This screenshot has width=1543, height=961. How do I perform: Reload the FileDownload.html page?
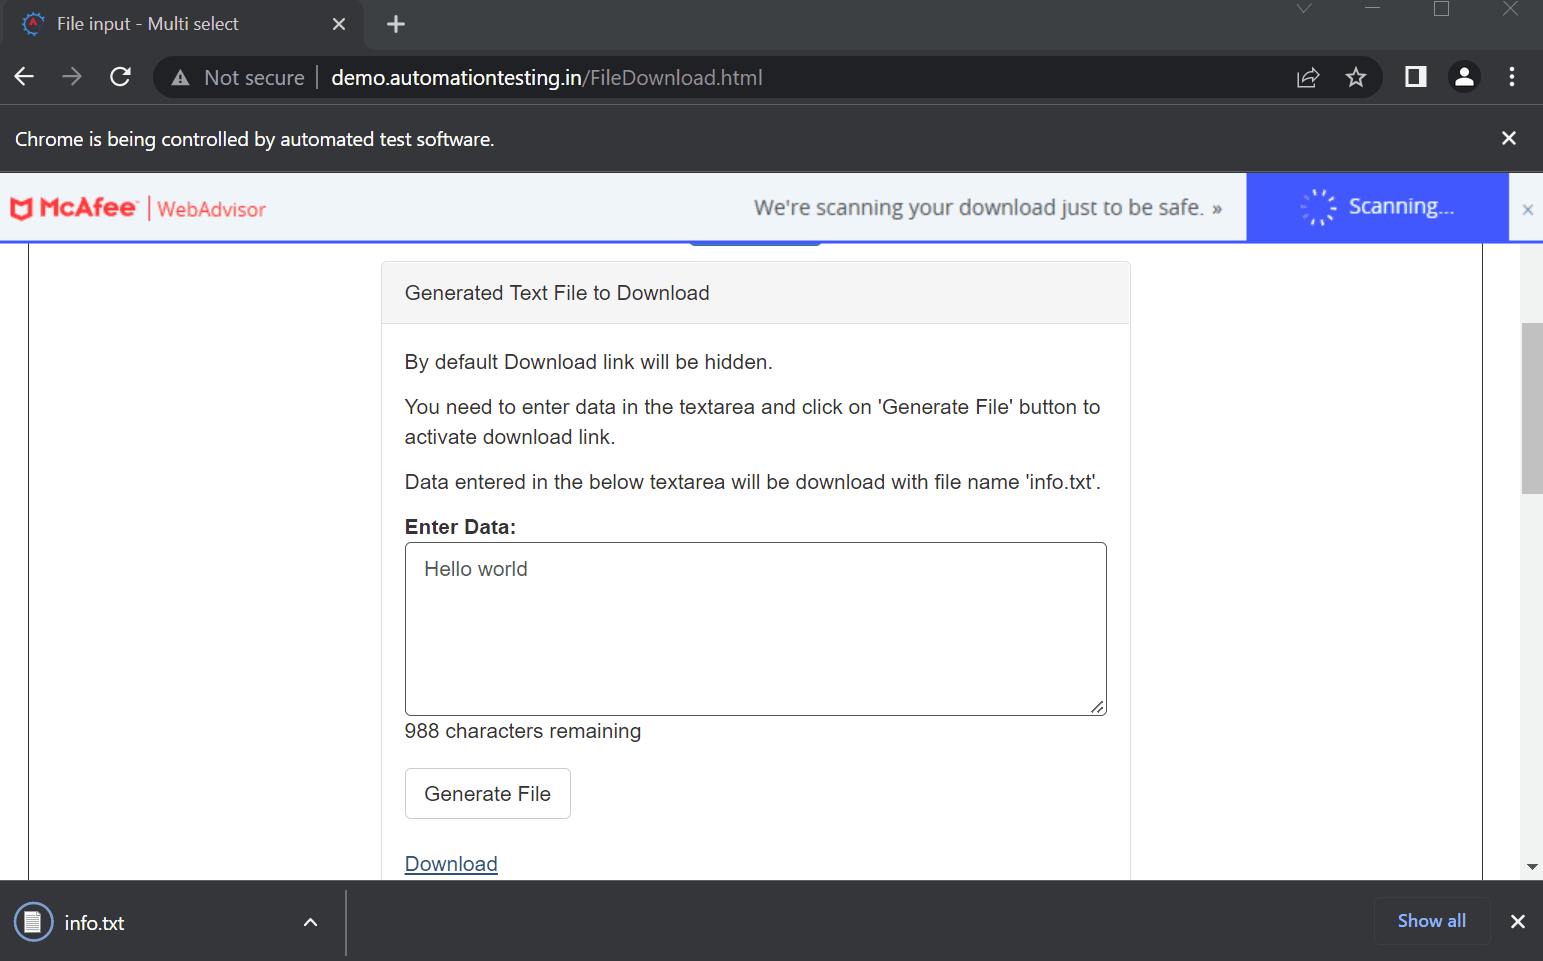point(120,77)
